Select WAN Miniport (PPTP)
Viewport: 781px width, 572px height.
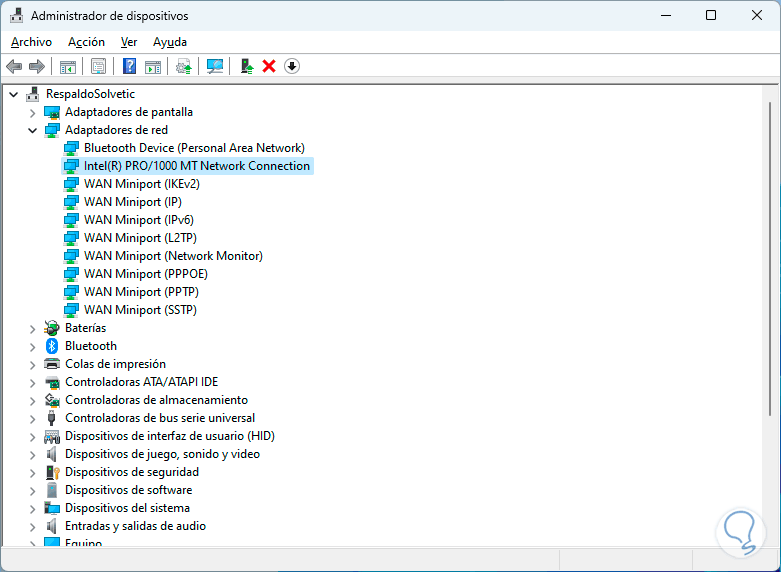coord(141,291)
